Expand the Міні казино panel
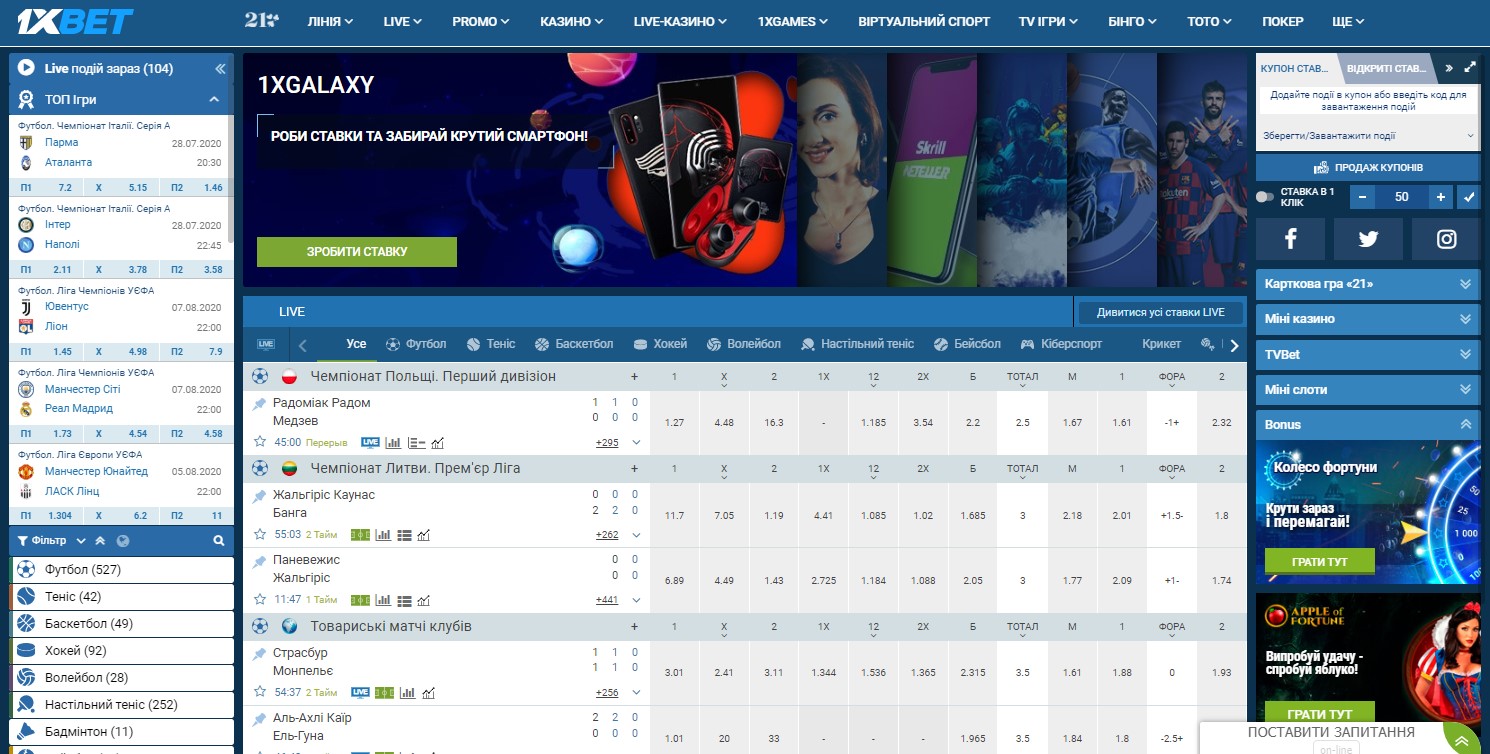The width and height of the screenshot is (1490, 754). point(1368,319)
